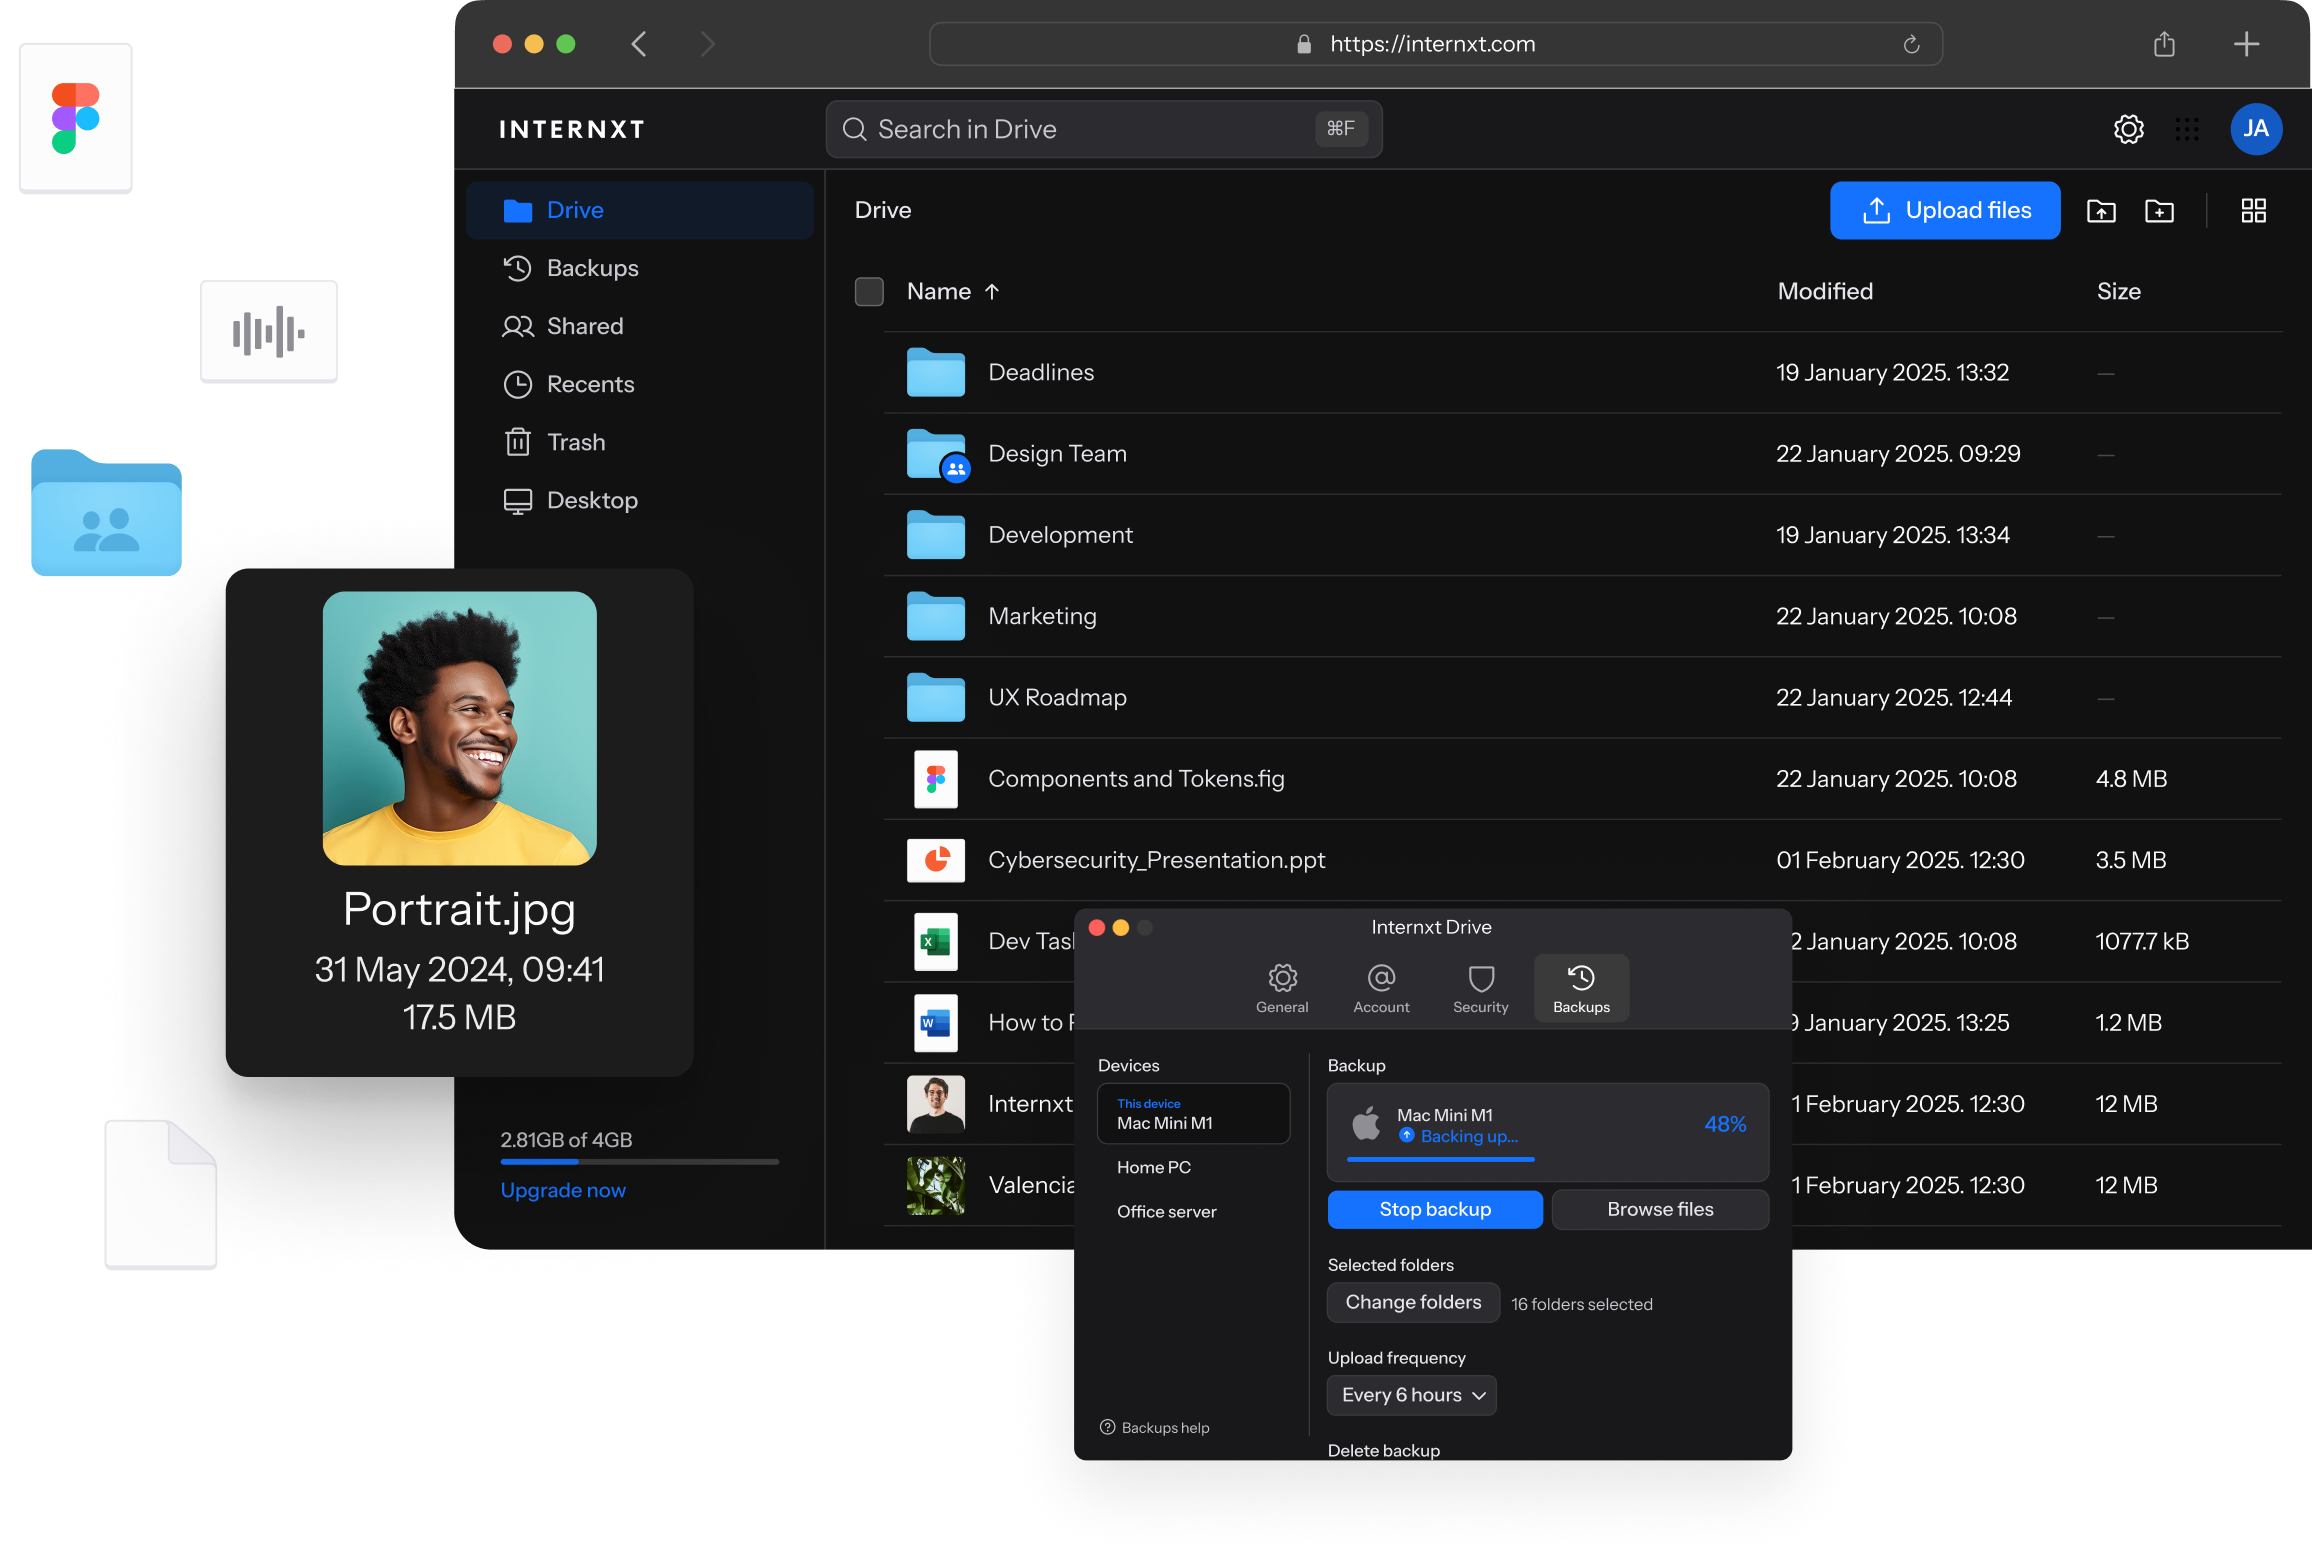
Task: Select Mac Mini M1 in Devices list
Action: [1193, 1113]
